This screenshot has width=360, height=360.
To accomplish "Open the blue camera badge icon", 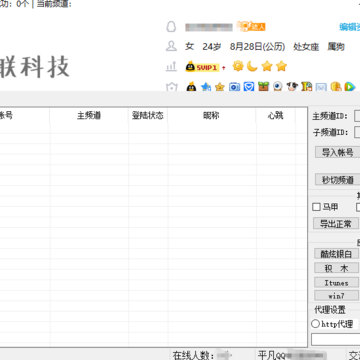I will point(234,87).
